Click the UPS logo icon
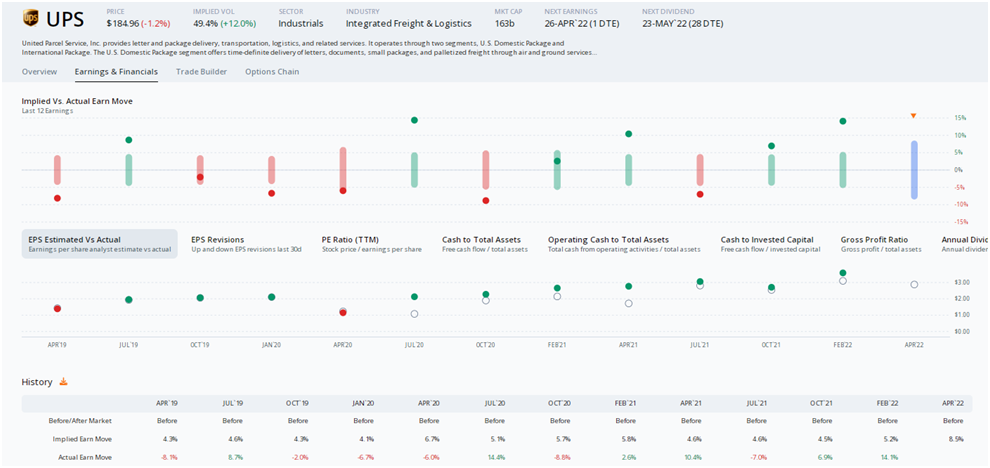 click(30, 19)
